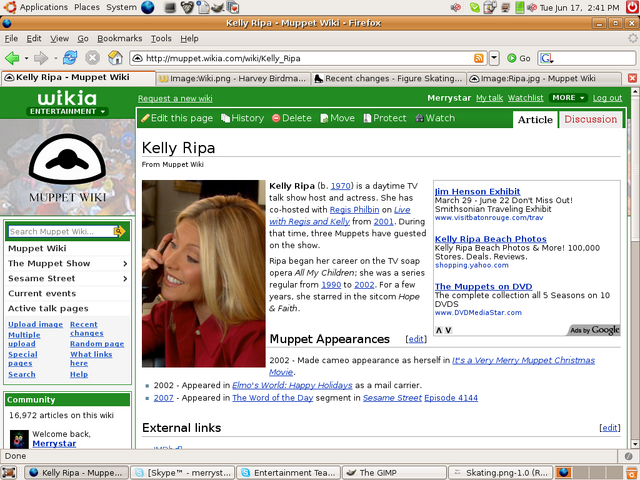Click the Ubuntu logo in top panel
Screen dimensions: 640x480
point(10,7)
